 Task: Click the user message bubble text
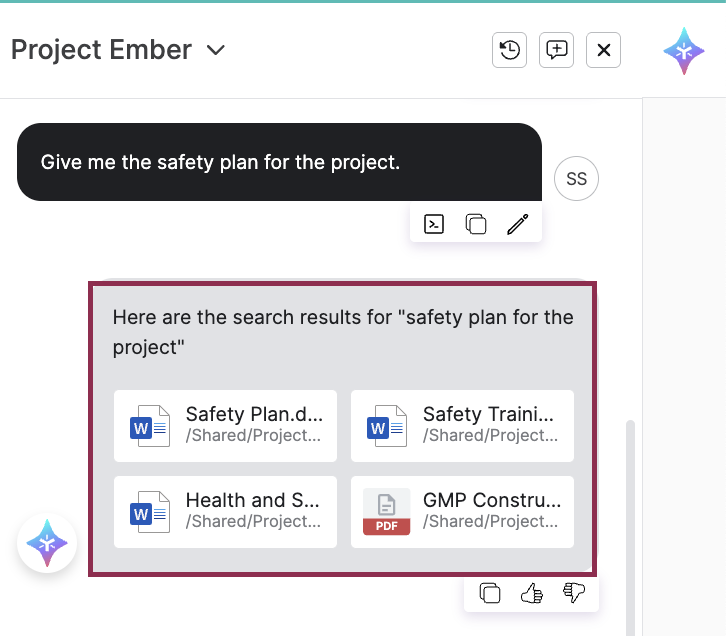tap(220, 162)
